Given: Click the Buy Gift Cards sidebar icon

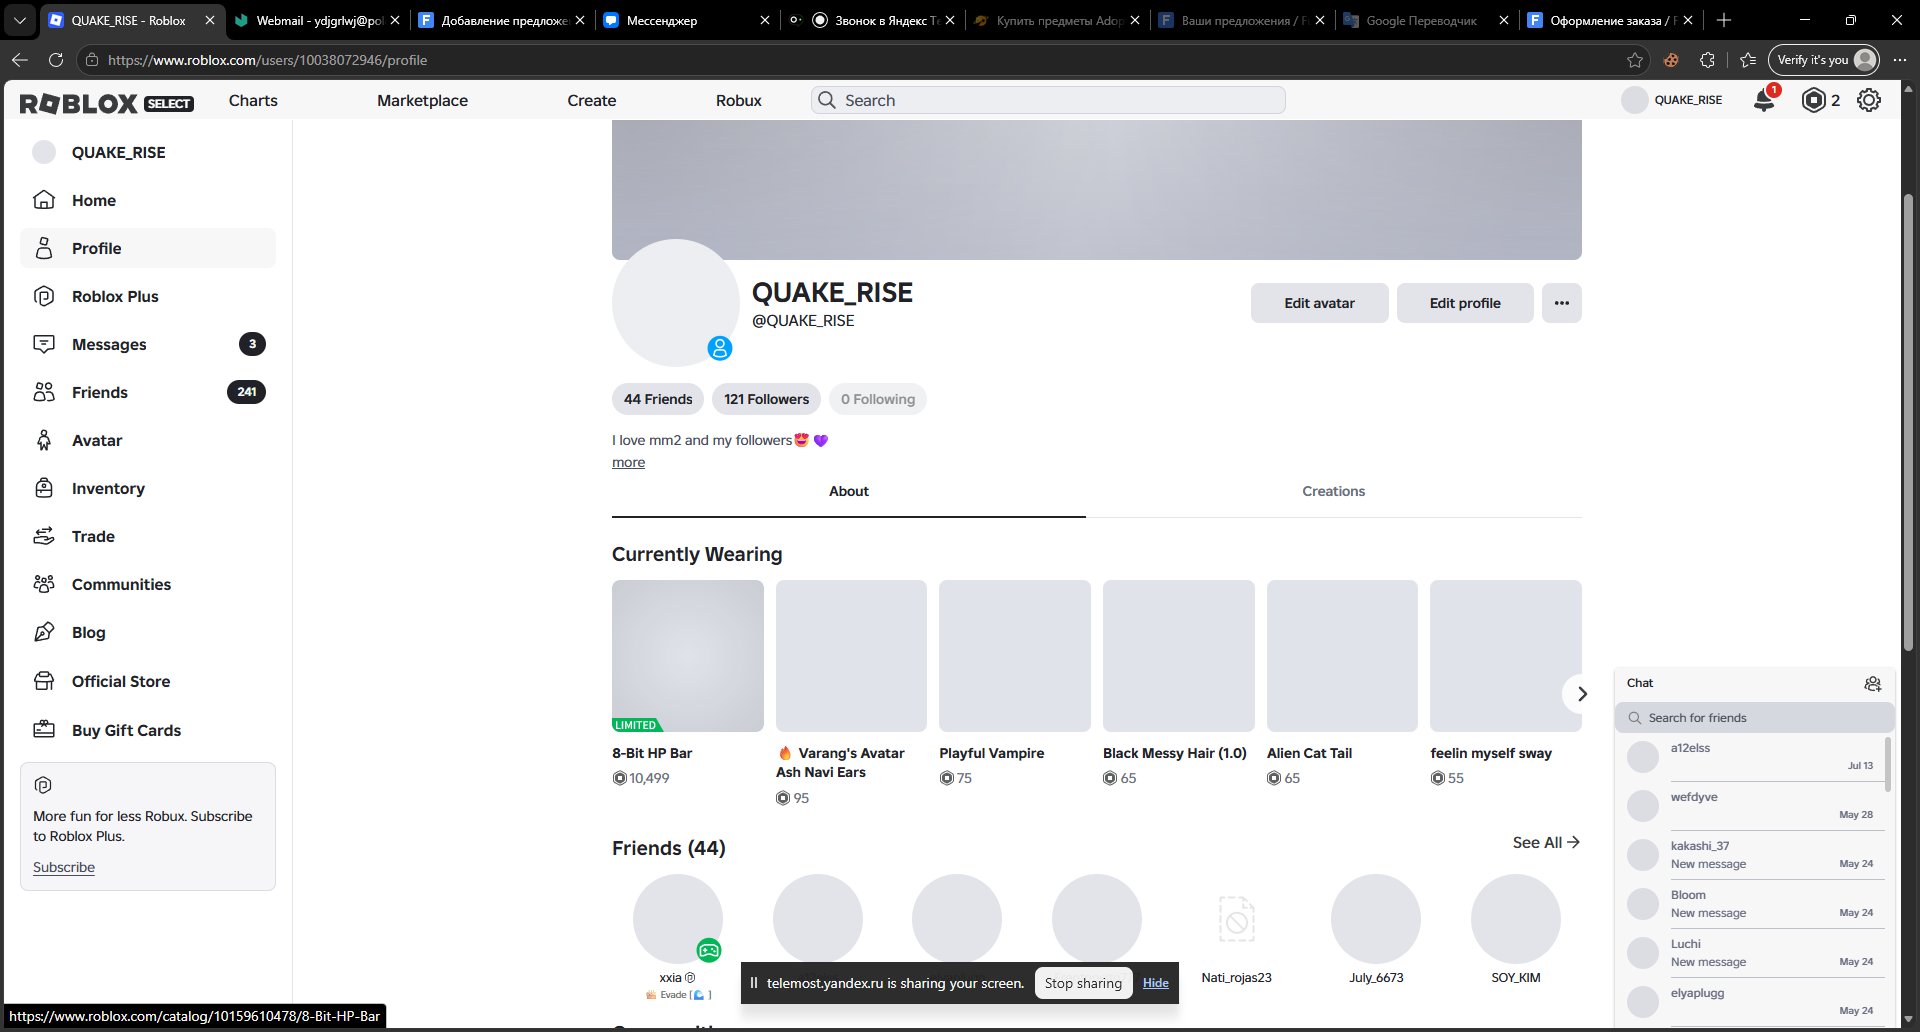Looking at the screenshot, I should coord(44,730).
